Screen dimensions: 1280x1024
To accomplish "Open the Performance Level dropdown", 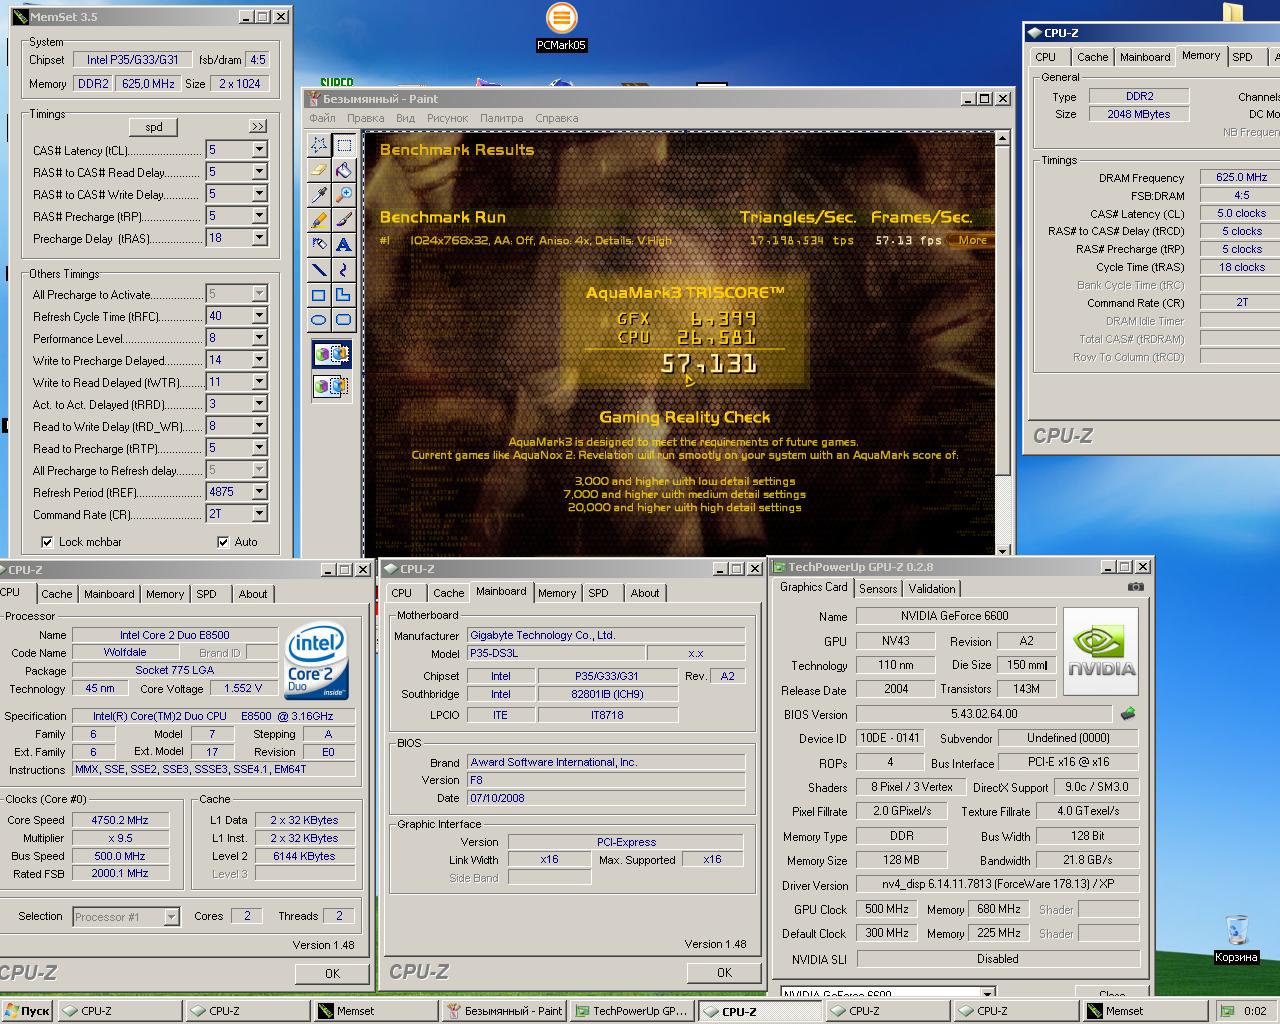I will (259, 338).
